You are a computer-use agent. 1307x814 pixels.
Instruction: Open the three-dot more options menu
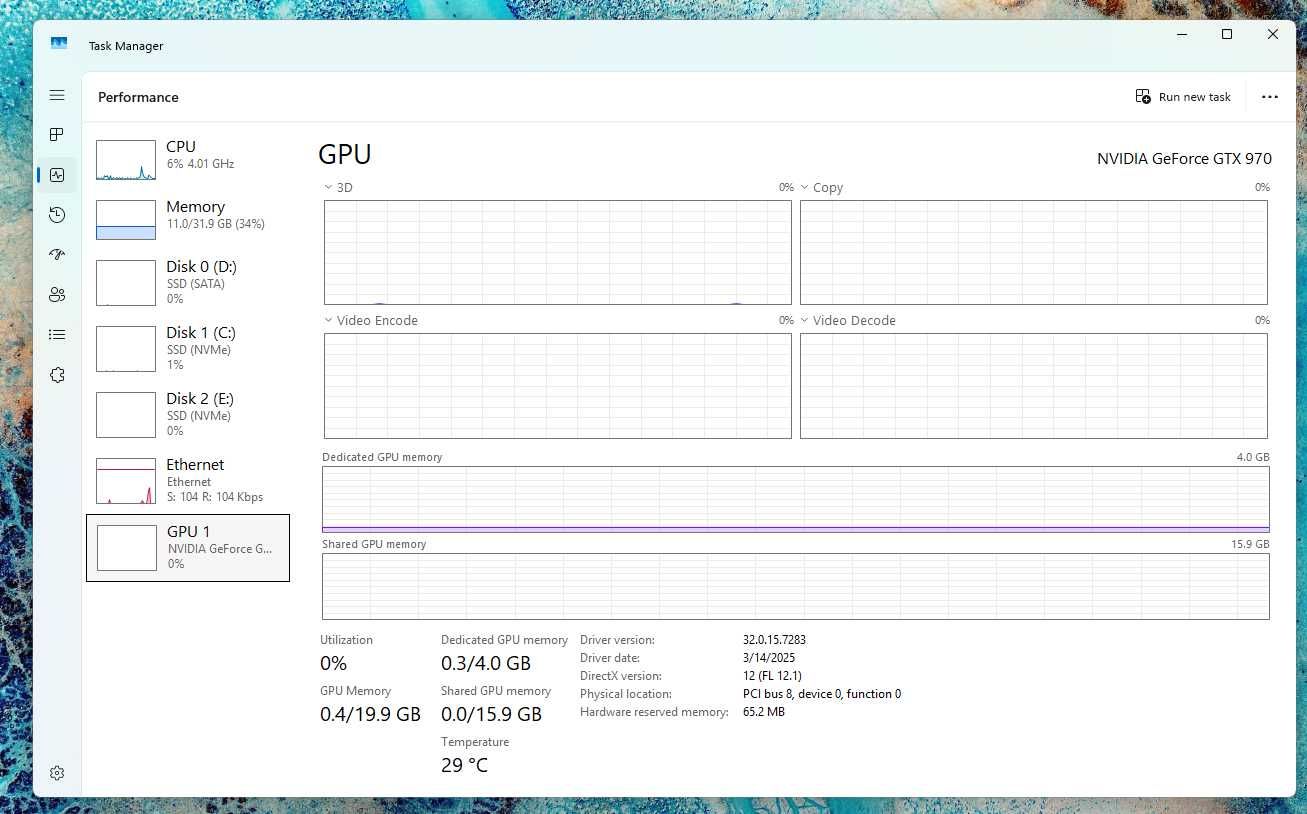coord(1270,97)
